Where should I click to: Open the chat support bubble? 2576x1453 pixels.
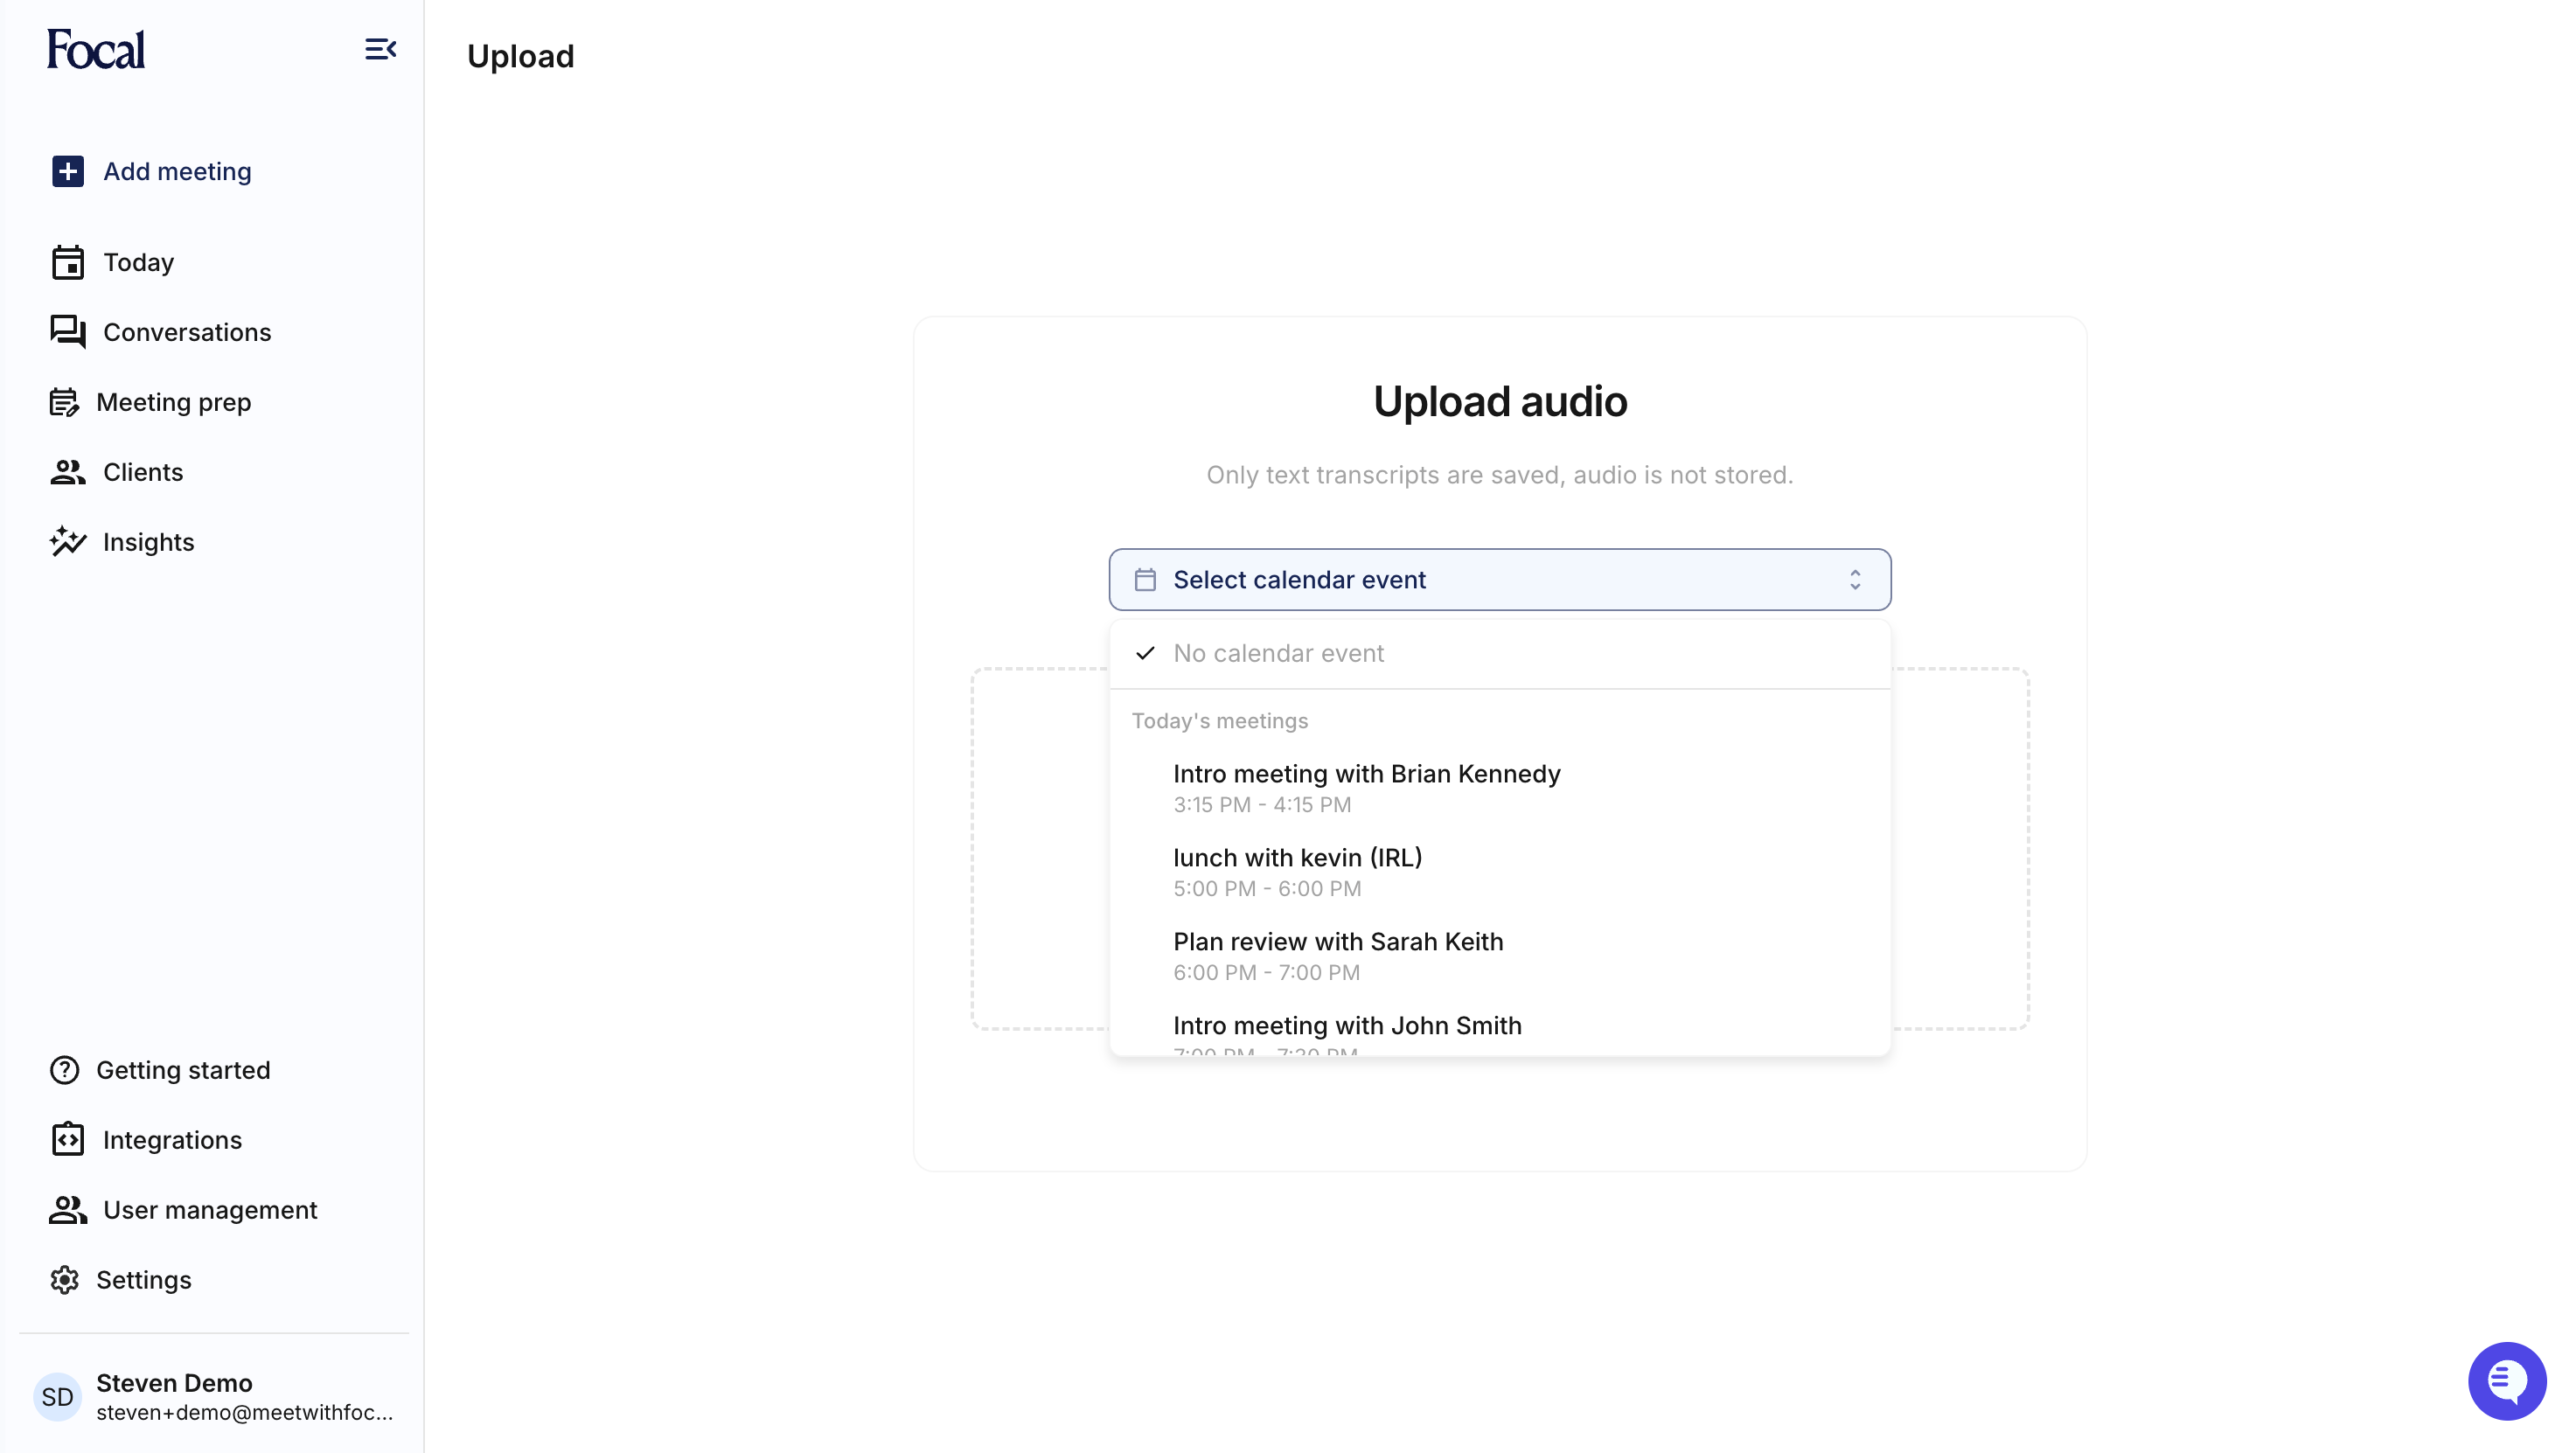point(2507,1381)
